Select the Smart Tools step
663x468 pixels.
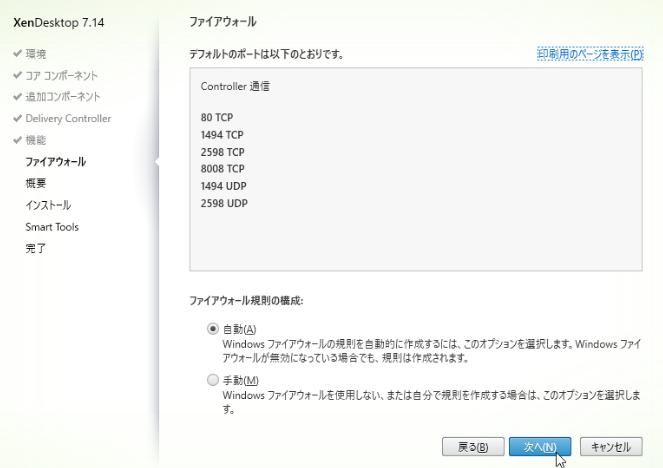pos(52,227)
